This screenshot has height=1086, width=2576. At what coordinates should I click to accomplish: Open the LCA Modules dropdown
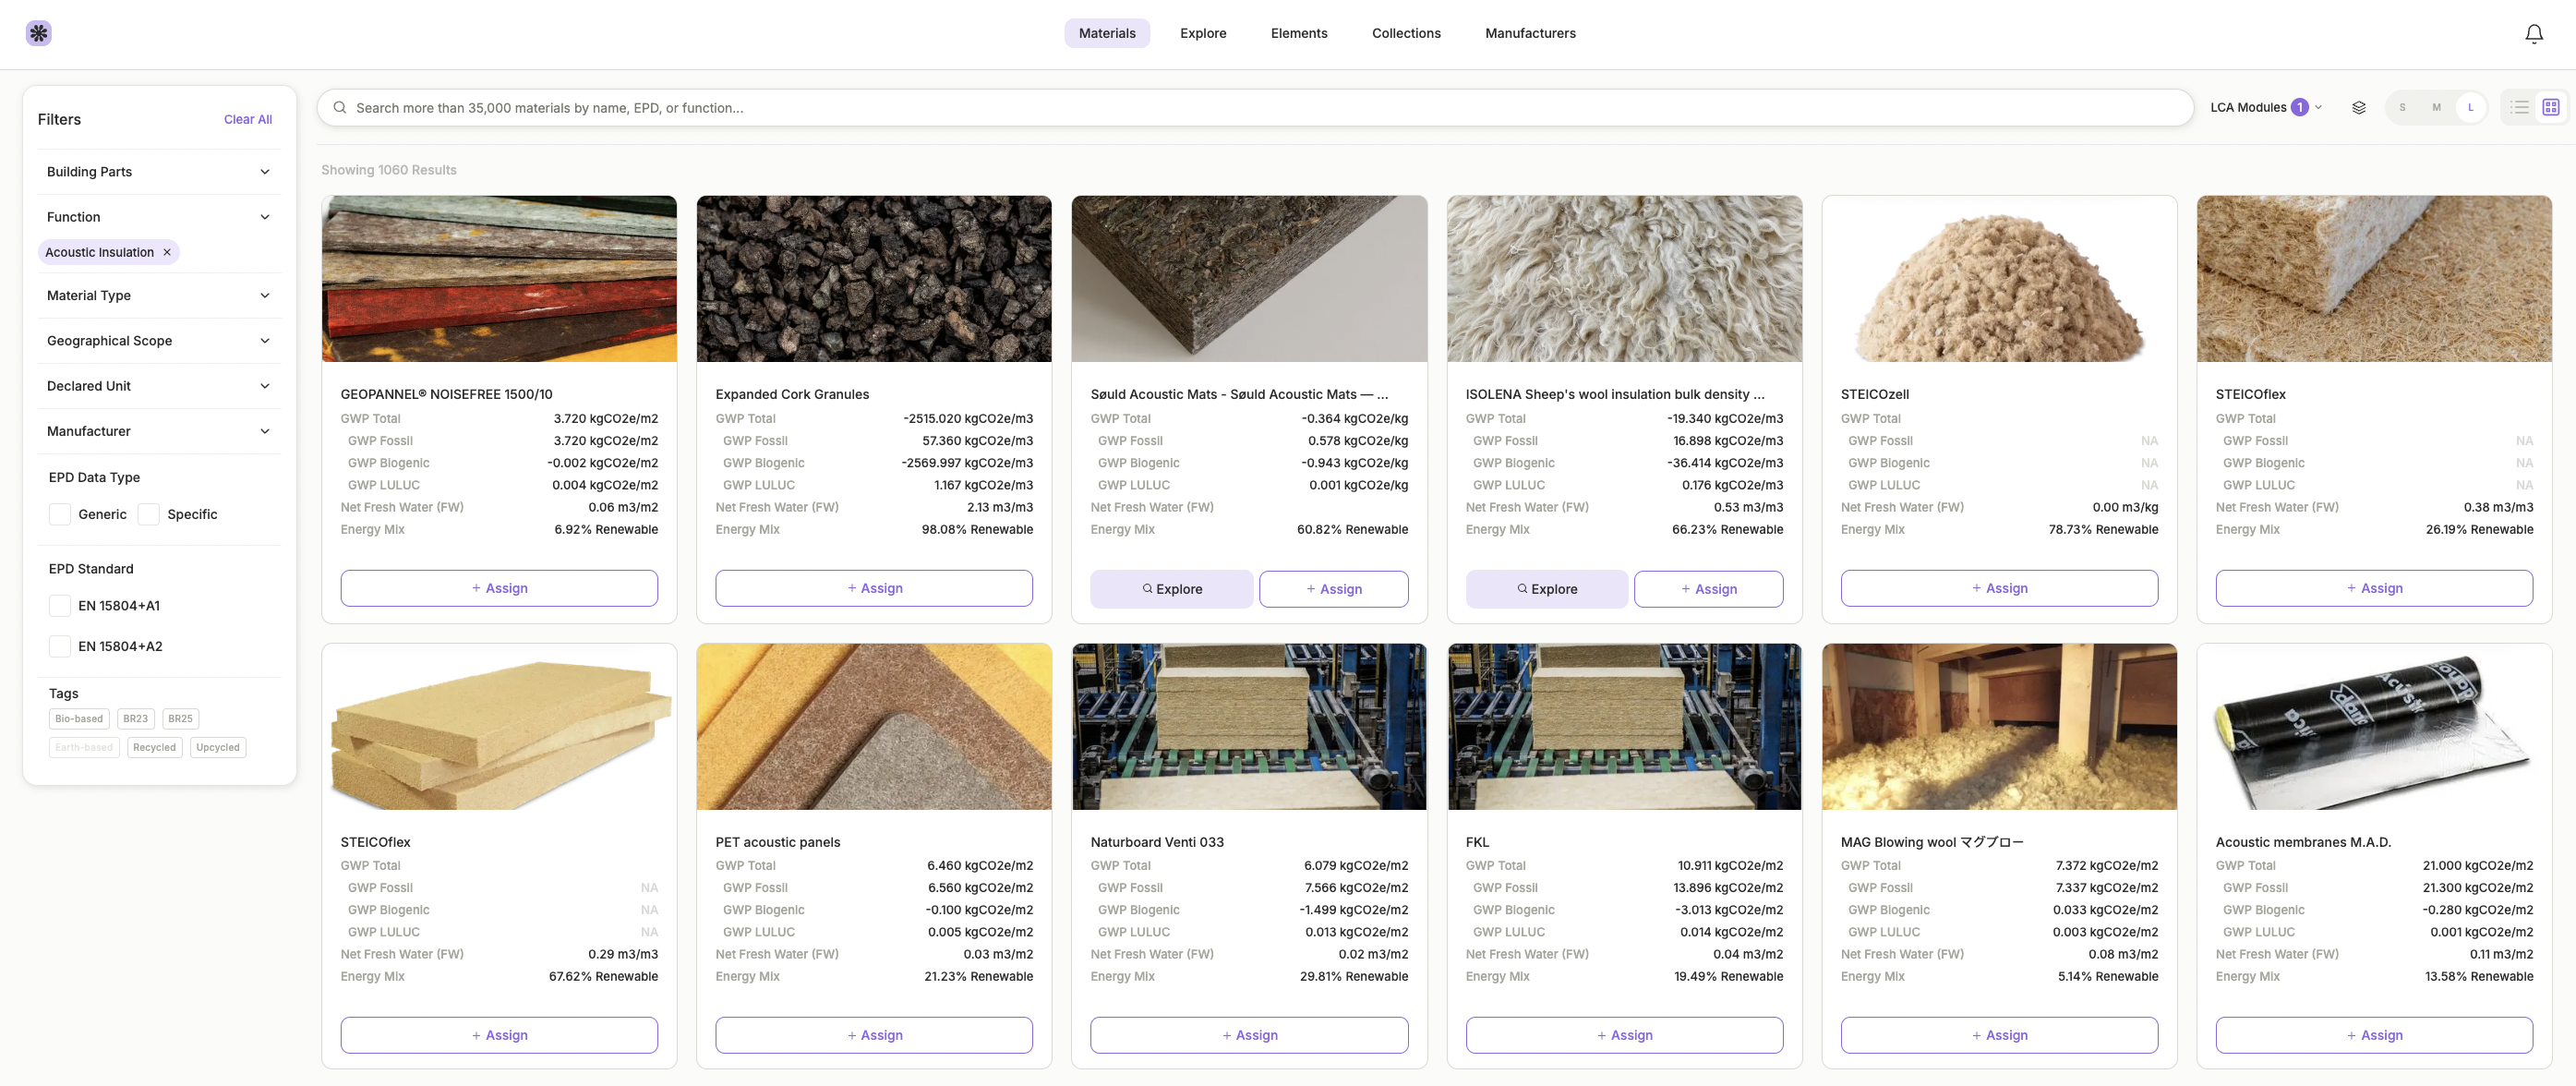(2265, 108)
